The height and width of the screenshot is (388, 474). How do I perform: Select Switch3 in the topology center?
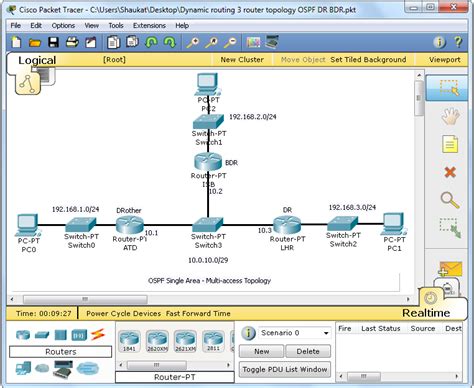click(x=208, y=225)
